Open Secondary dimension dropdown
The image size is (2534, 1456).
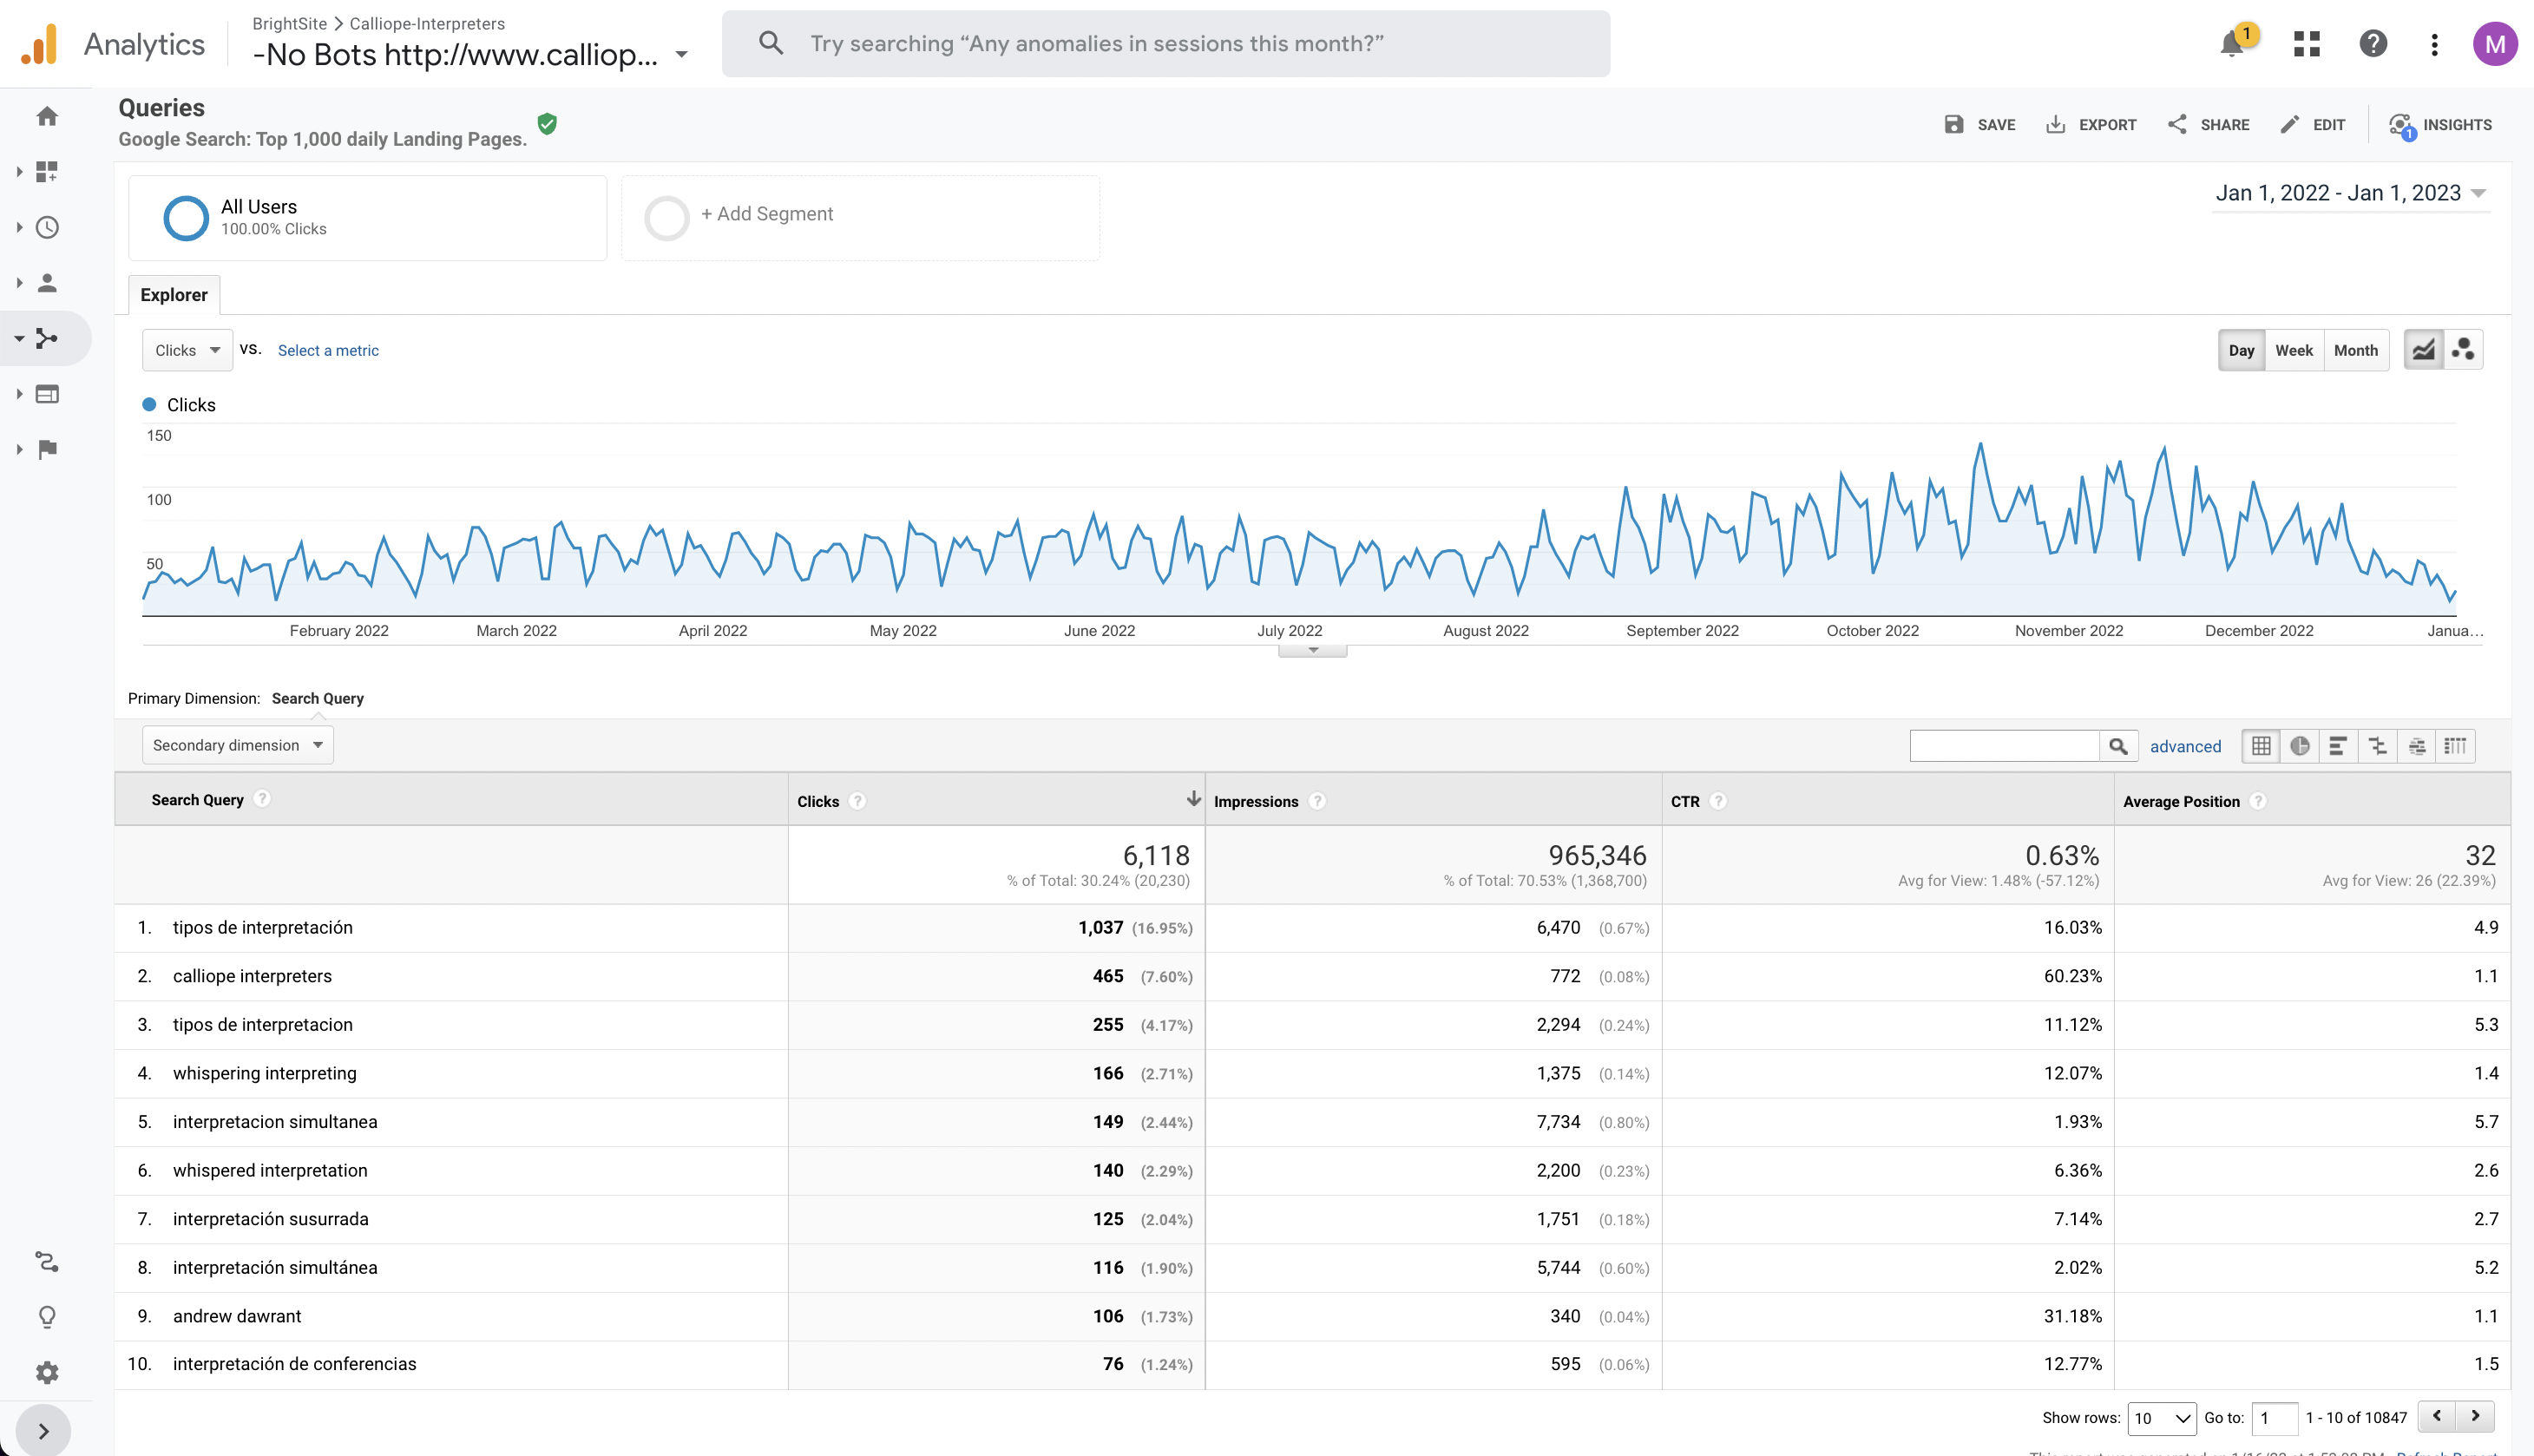pyautogui.click(x=237, y=745)
